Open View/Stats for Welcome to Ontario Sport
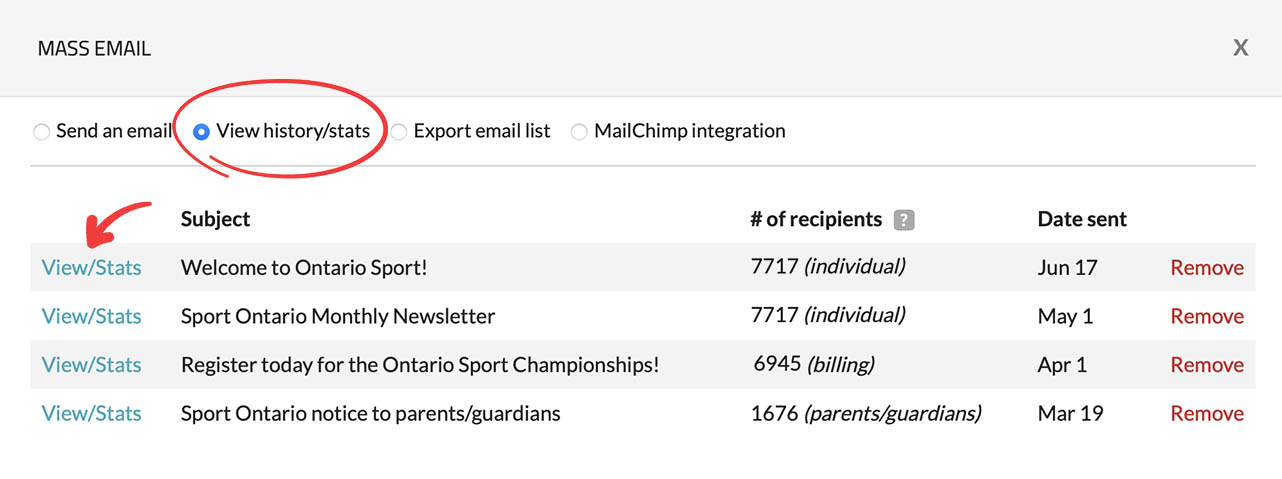Viewport: 1282px width, 479px height. pos(91,268)
